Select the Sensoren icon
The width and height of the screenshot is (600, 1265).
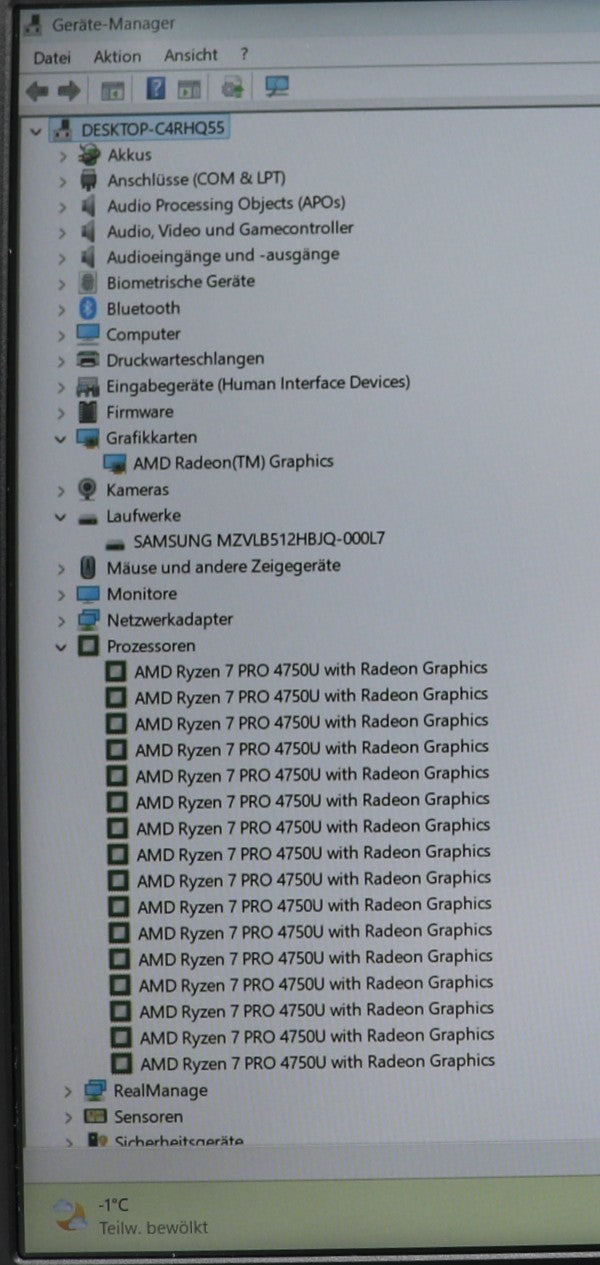coord(95,1117)
